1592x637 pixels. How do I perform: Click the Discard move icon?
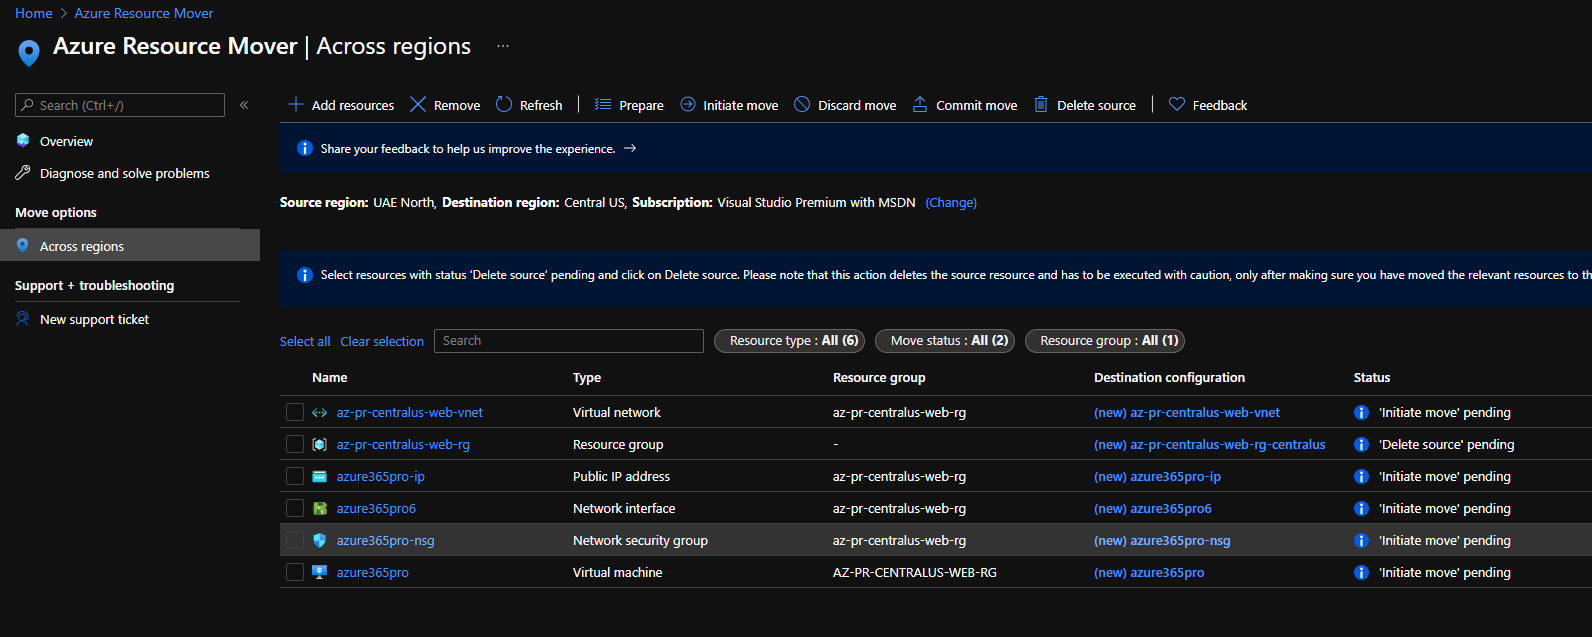802,104
